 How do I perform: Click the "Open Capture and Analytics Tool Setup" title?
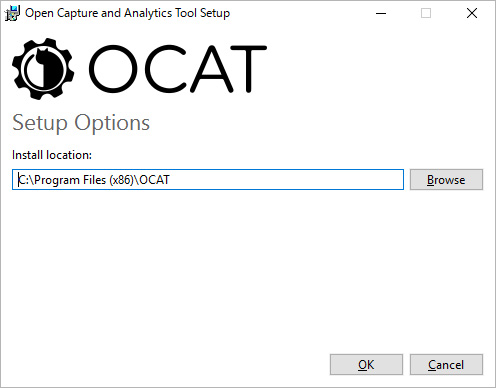tap(127, 13)
